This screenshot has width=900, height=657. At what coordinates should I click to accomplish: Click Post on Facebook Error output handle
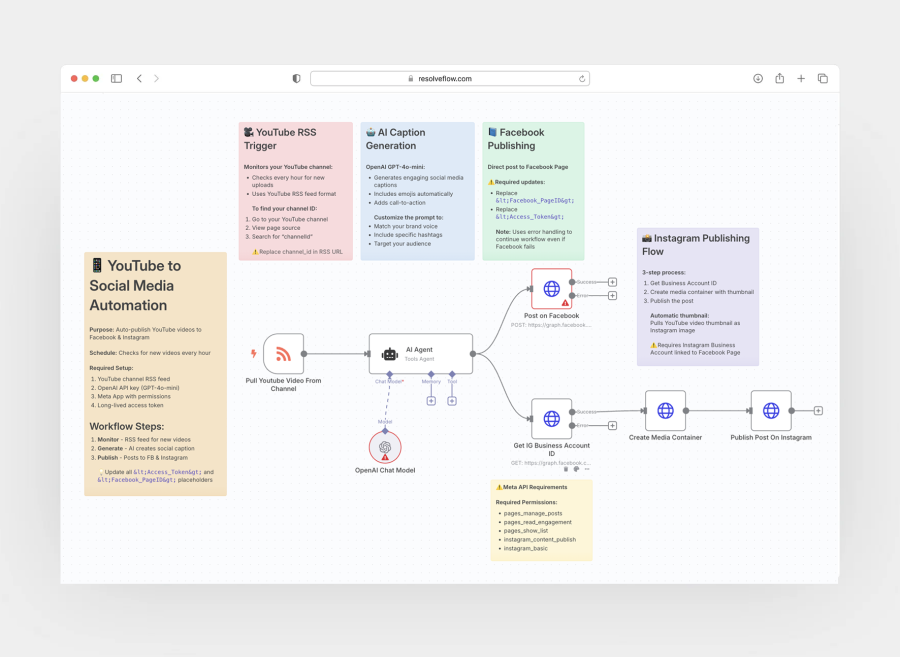coord(572,296)
